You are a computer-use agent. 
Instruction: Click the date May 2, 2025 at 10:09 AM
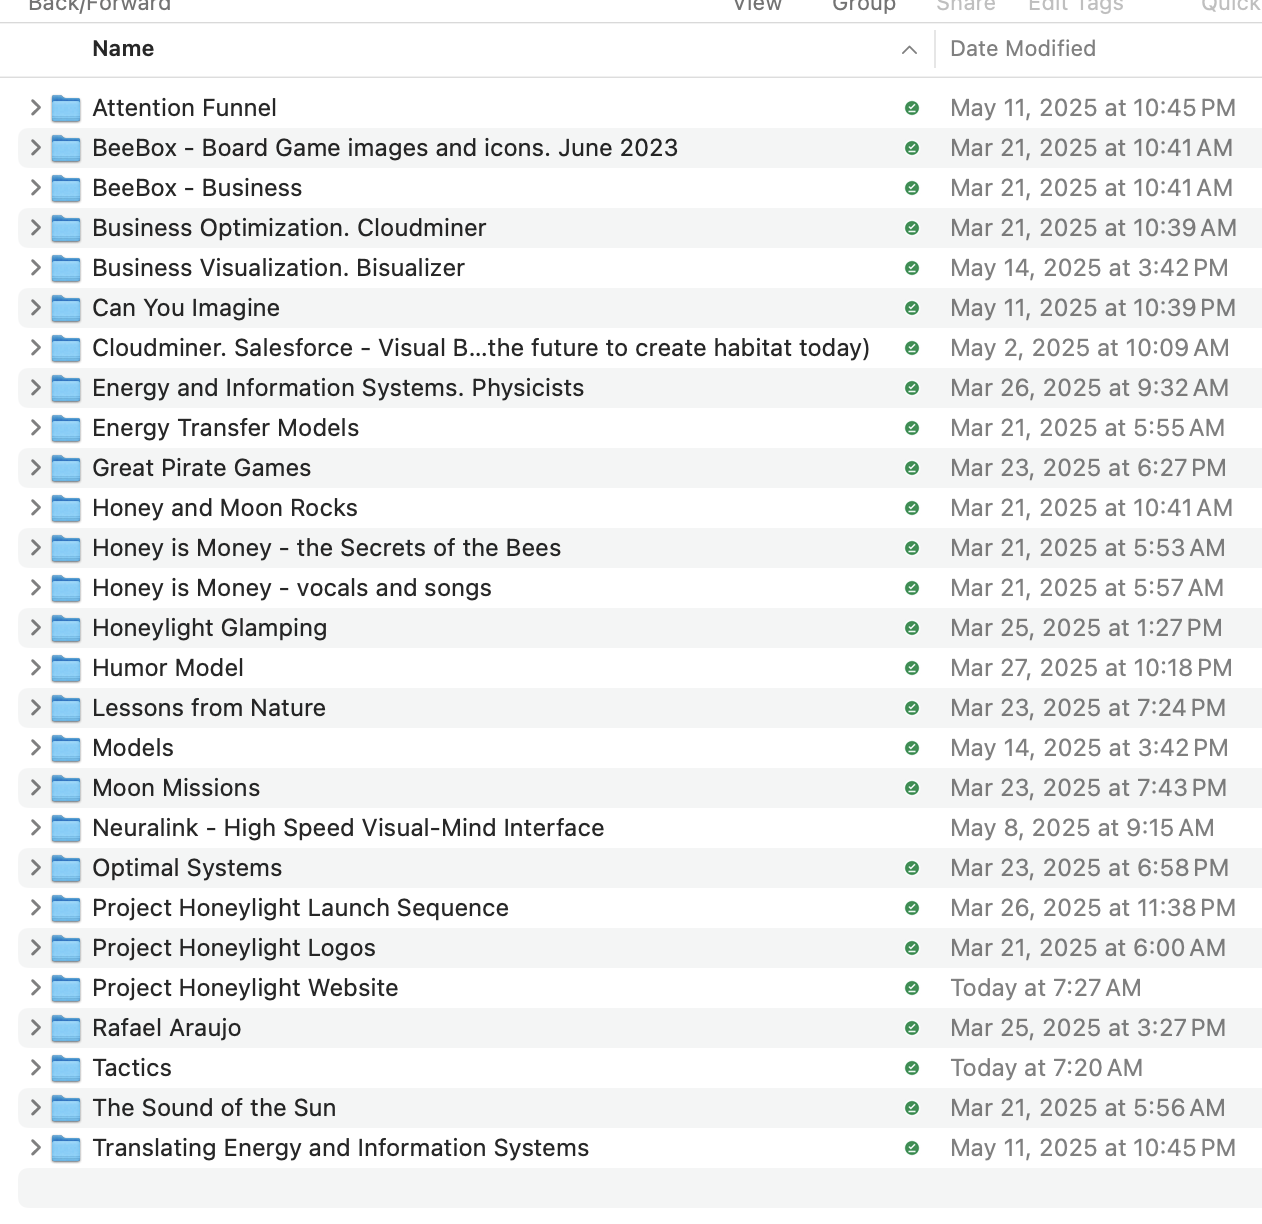coord(1090,348)
